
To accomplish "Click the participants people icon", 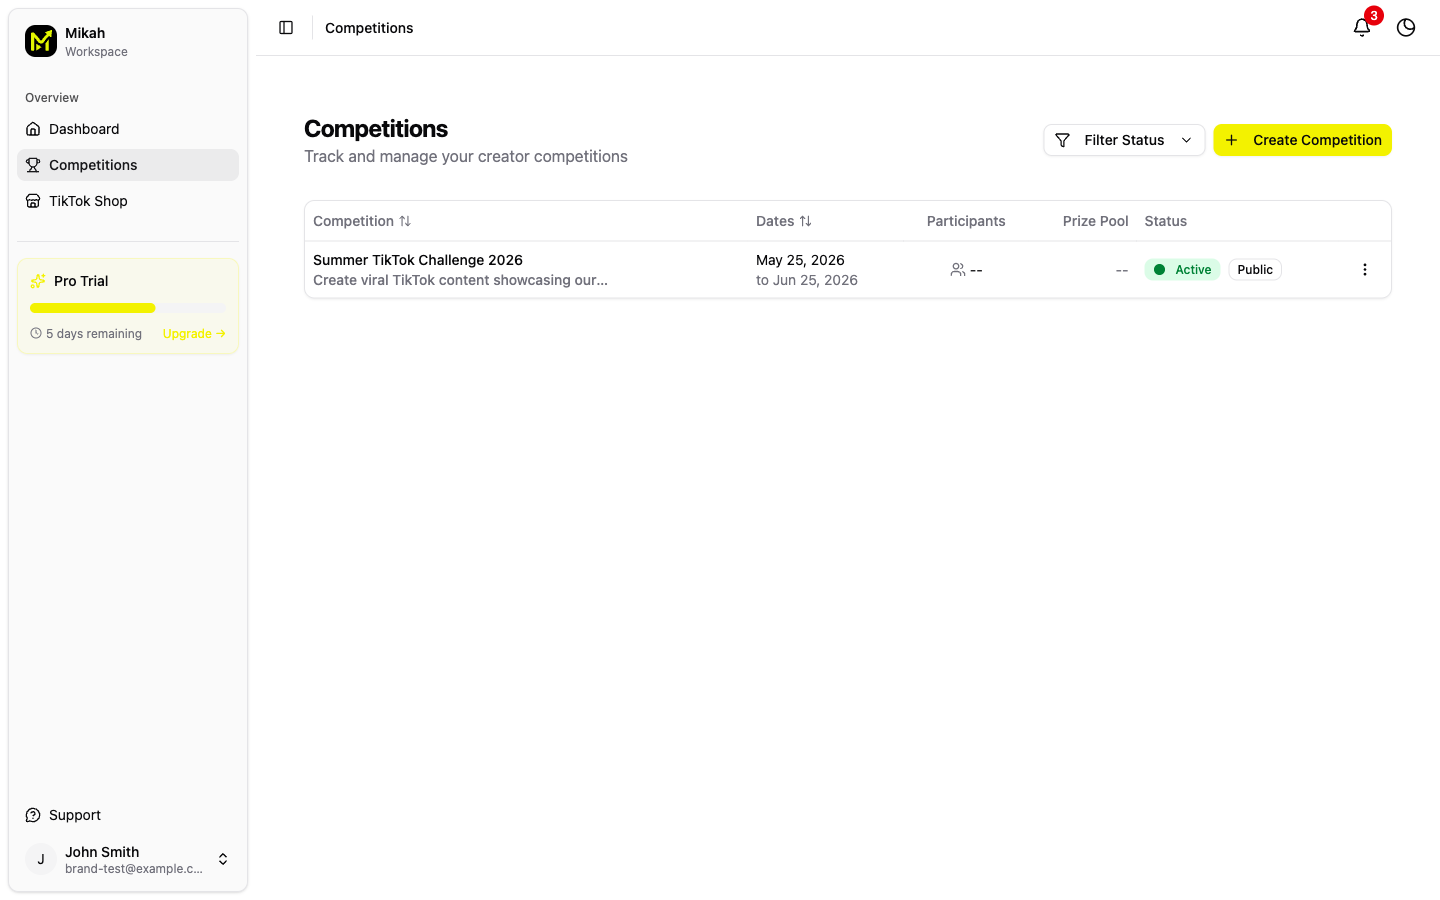I will point(958,270).
